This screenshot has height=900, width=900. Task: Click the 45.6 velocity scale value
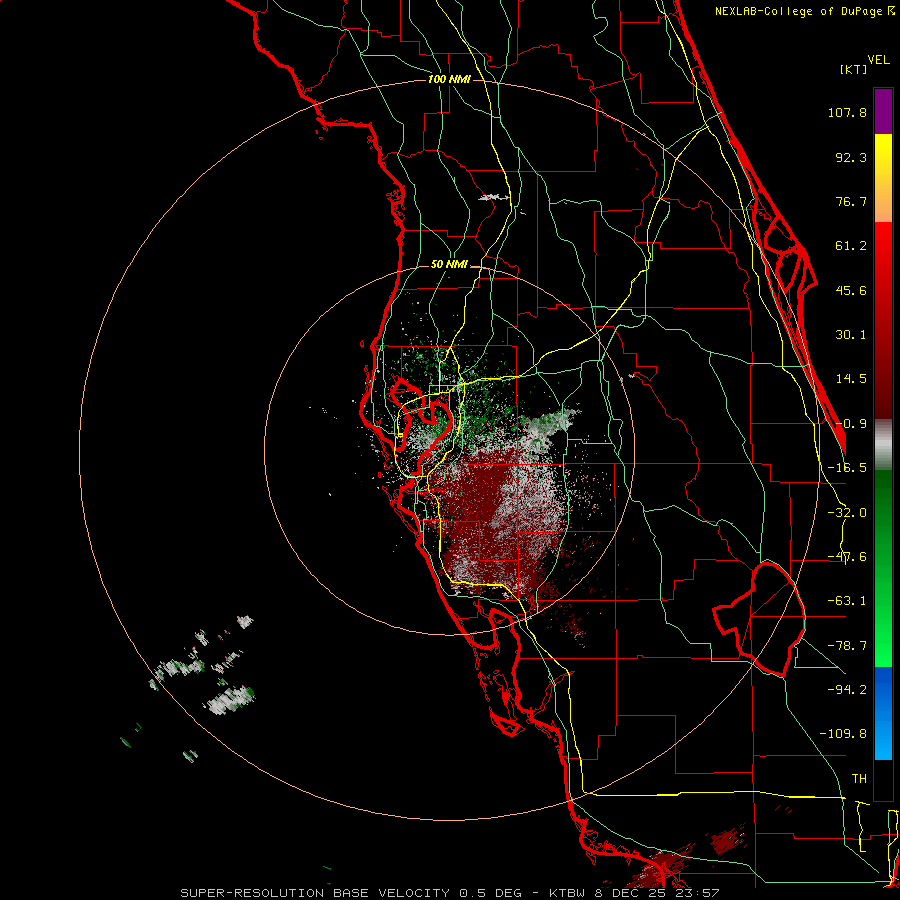[x=851, y=290]
